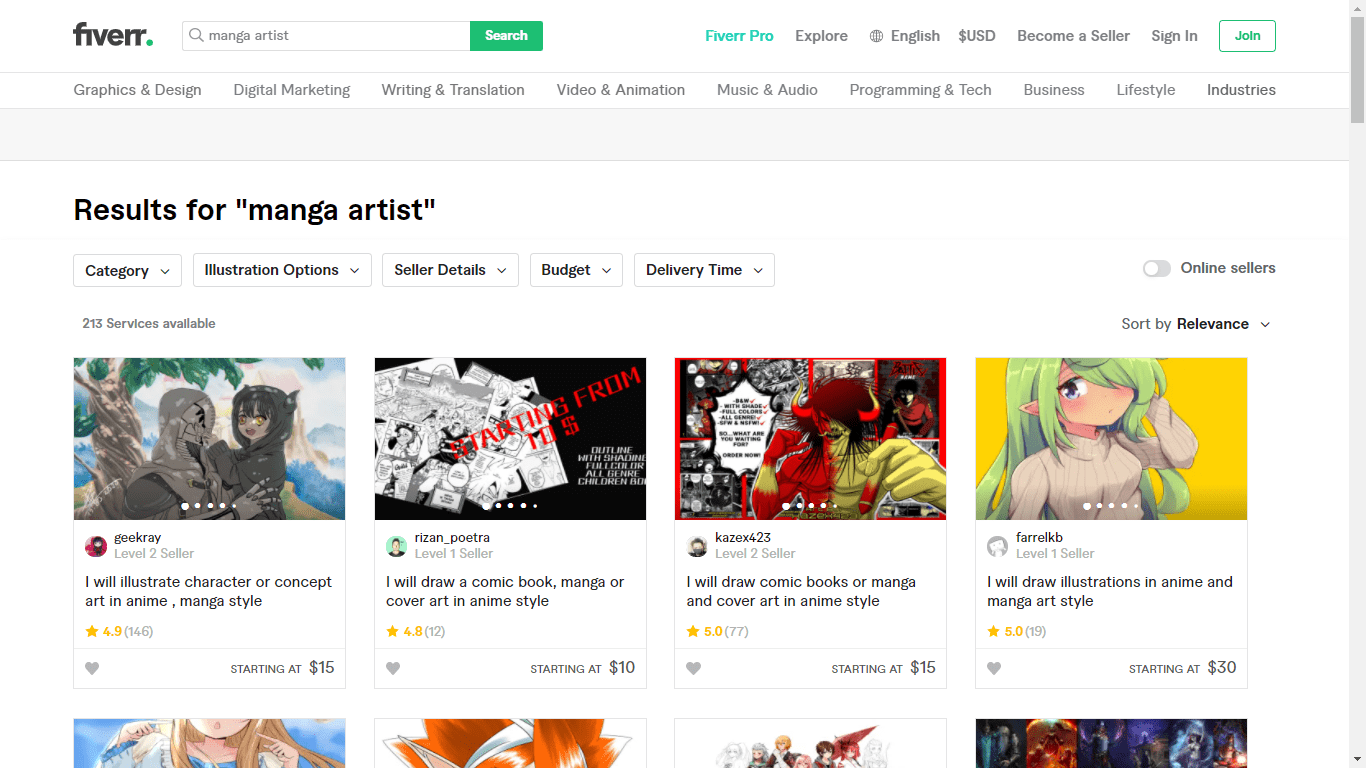Open geekray's gig thumbnail image
The height and width of the screenshot is (768, 1366).
[x=209, y=439]
